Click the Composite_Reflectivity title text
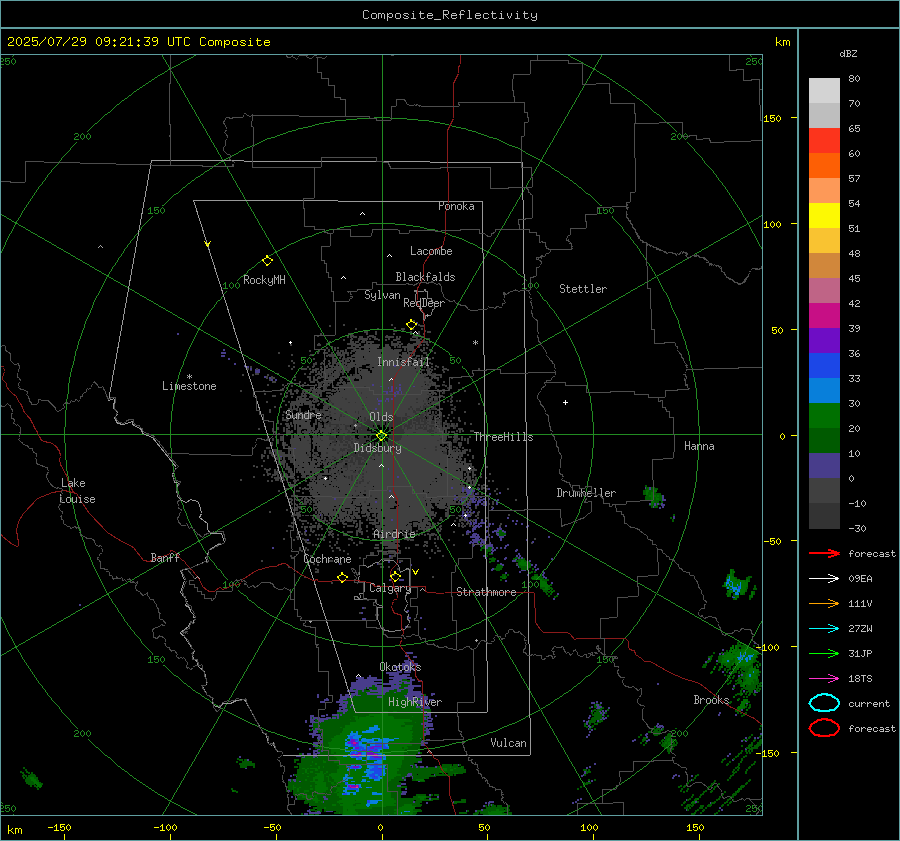 pos(450,15)
